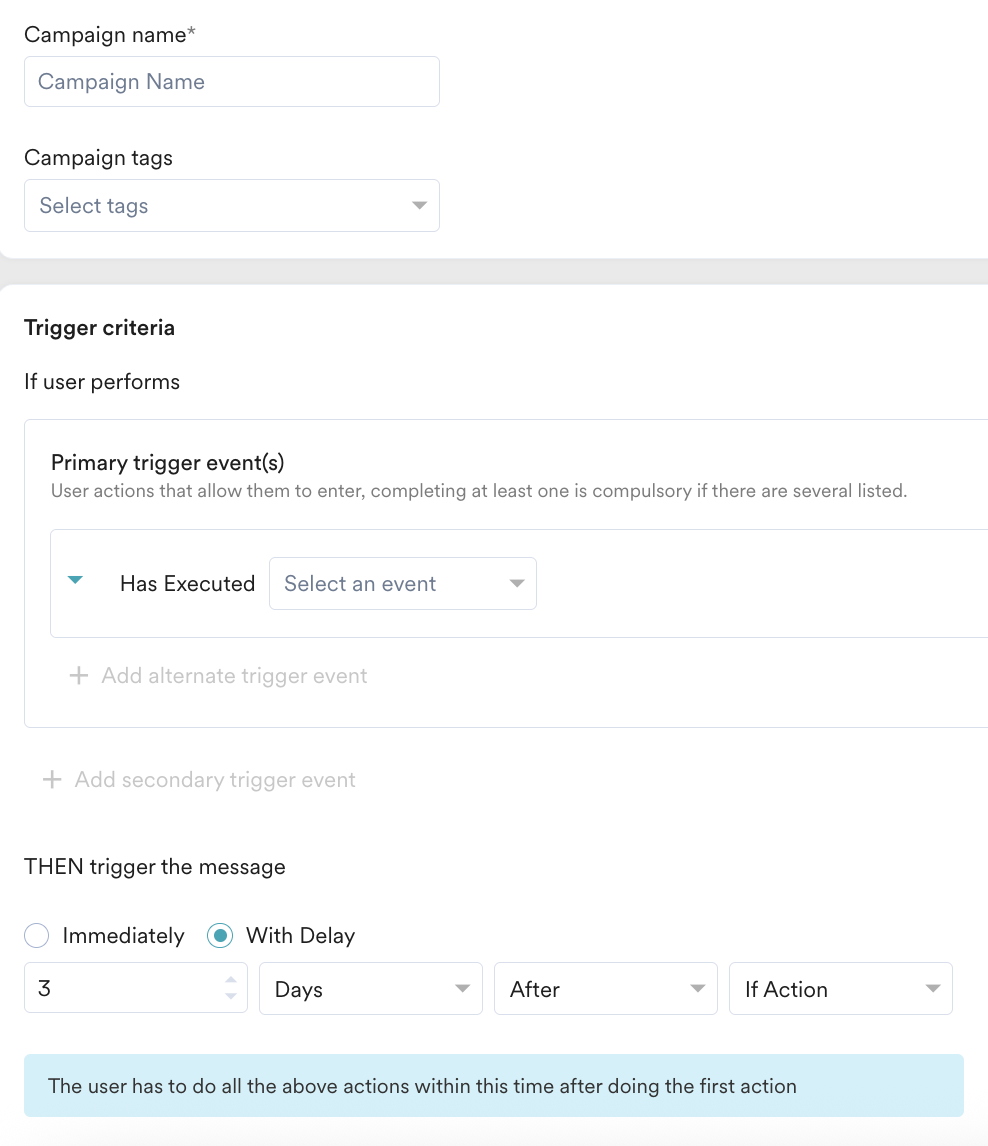Screen dimensions: 988x1146
Task: Collapse the Has Executed teal arrow
Action: [75, 580]
